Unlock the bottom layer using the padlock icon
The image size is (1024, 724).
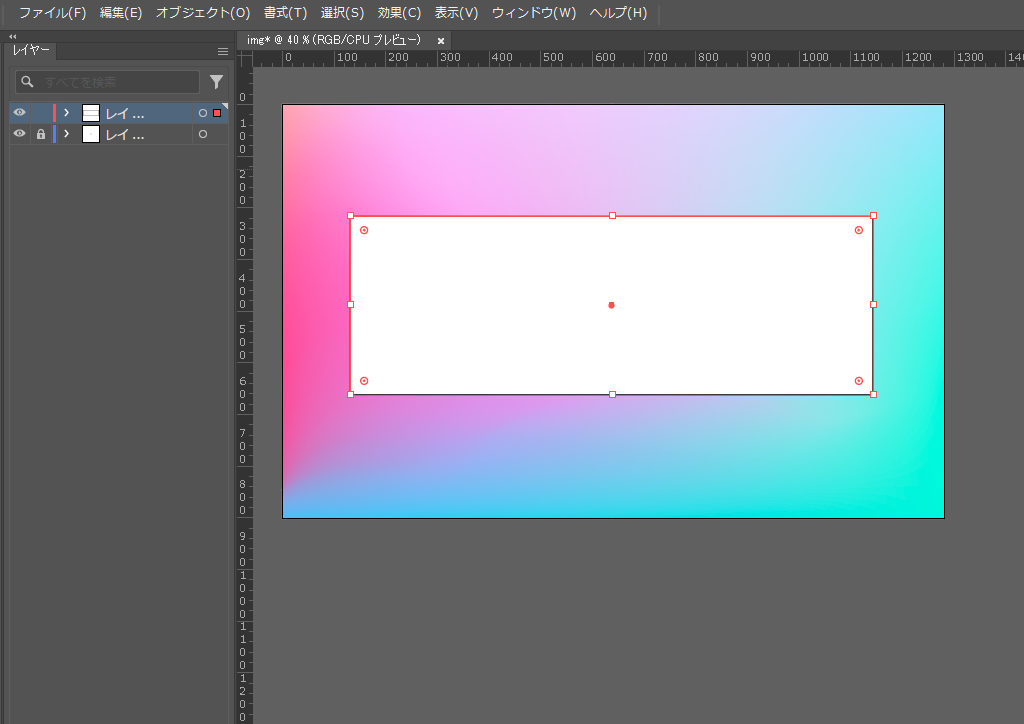click(x=41, y=134)
